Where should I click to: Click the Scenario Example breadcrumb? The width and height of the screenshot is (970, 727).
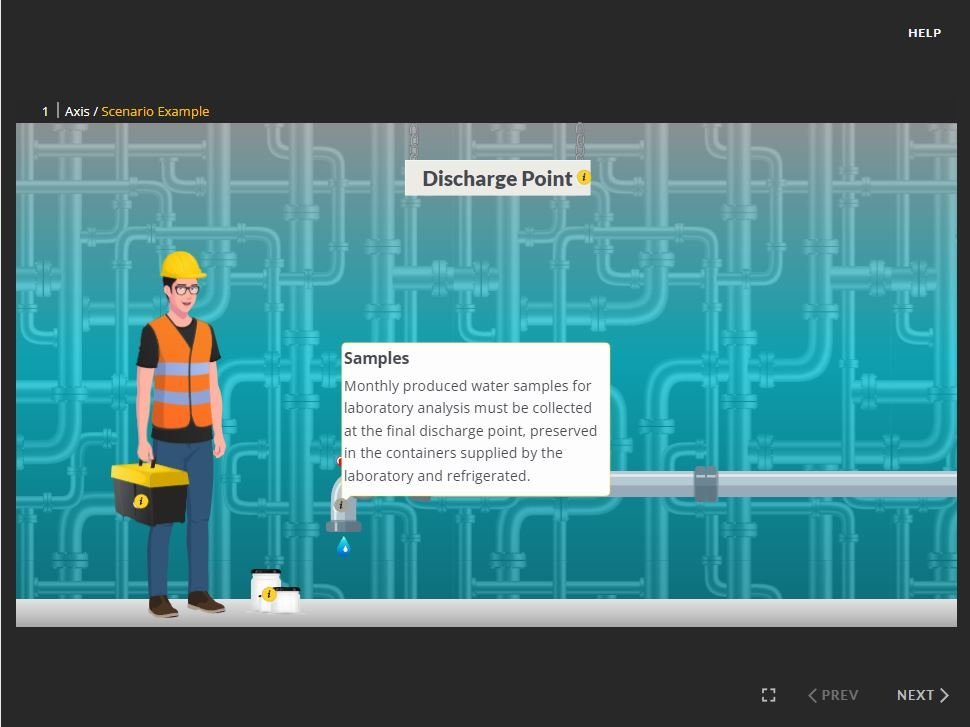click(x=155, y=111)
